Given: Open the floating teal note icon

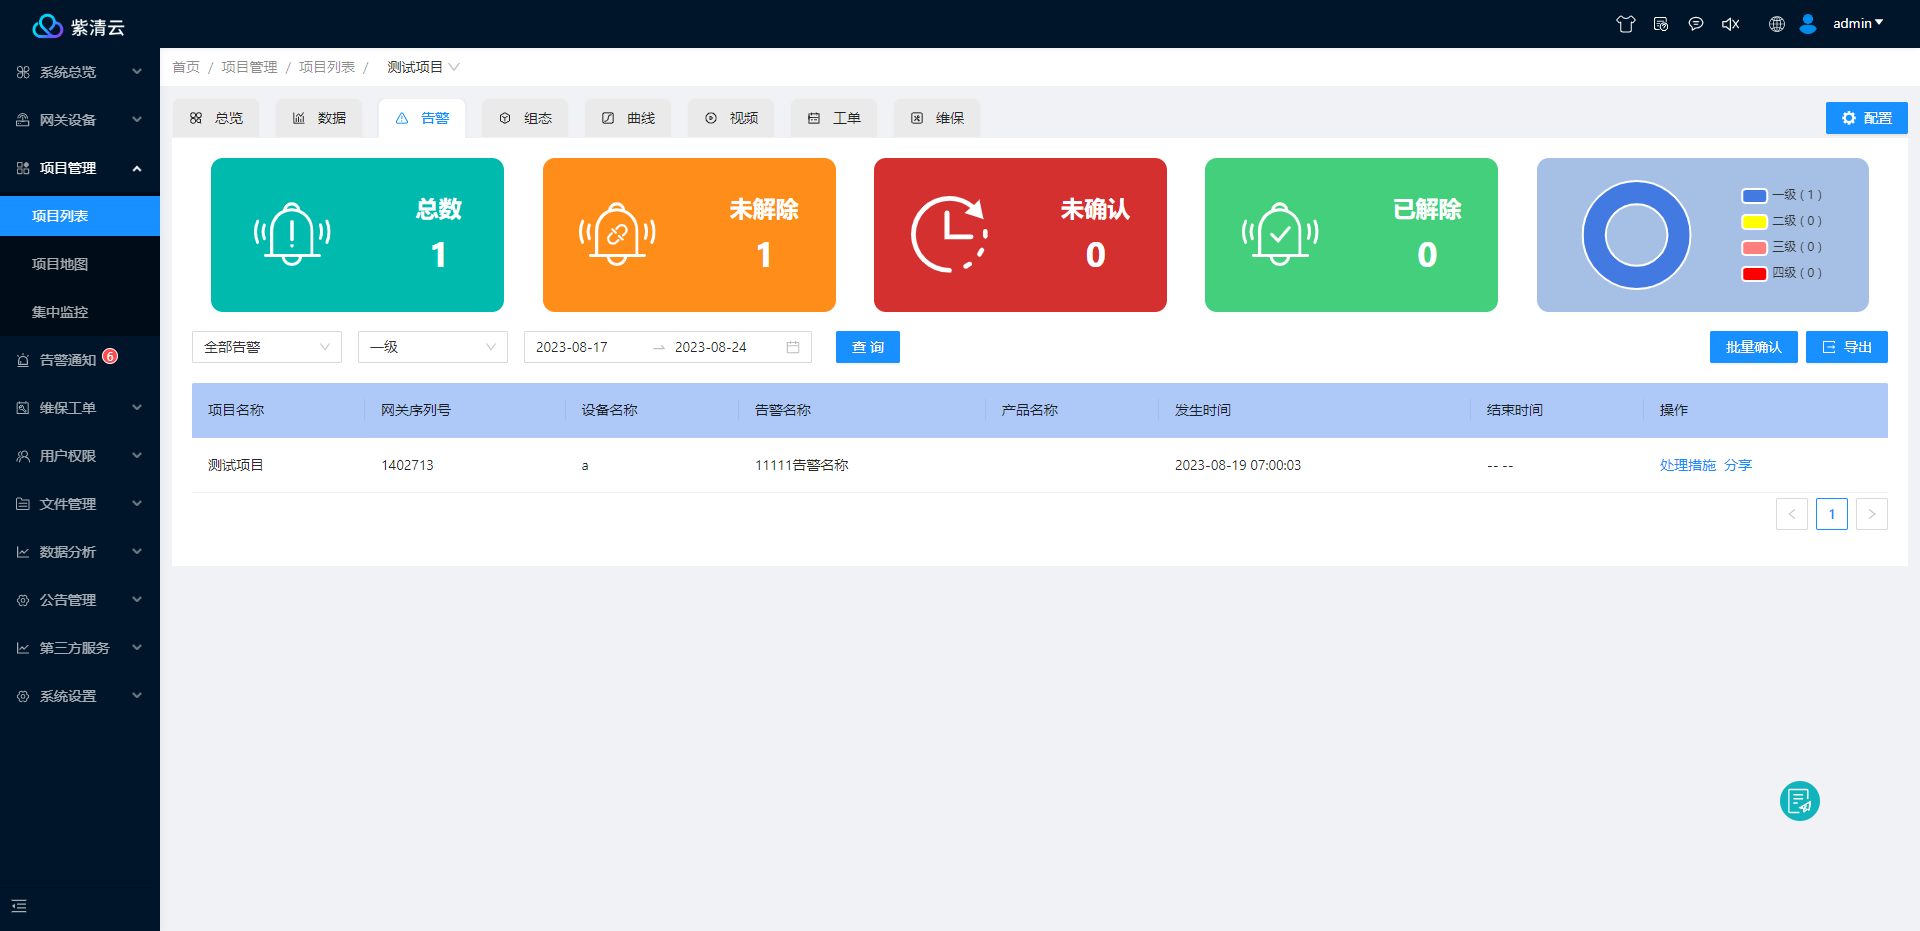Looking at the screenshot, I should pos(1800,801).
